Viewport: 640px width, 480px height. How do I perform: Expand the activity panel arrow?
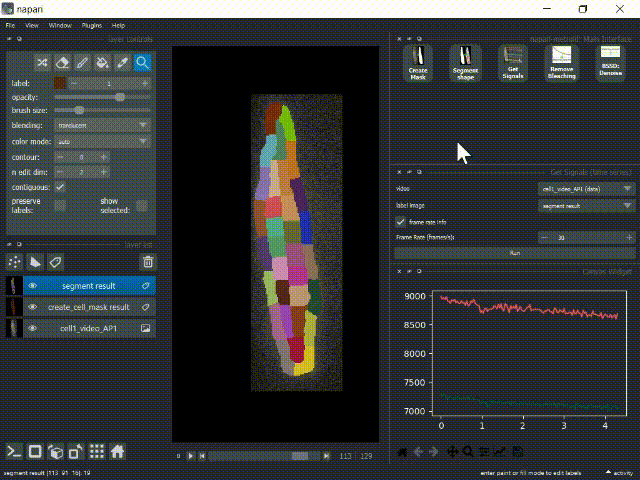coord(608,472)
